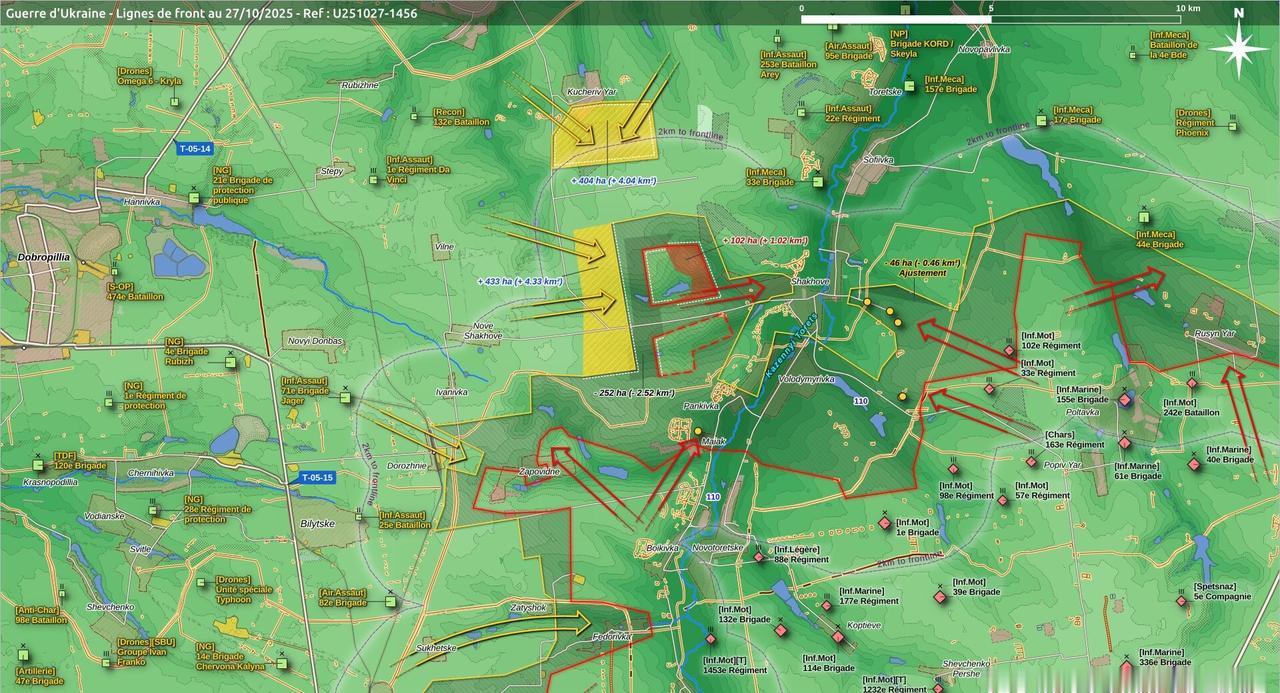Click the '+ 102 ha (+ 1.02 km²)' red label
Screen dimensions: 1280x693
[x=765, y=240]
